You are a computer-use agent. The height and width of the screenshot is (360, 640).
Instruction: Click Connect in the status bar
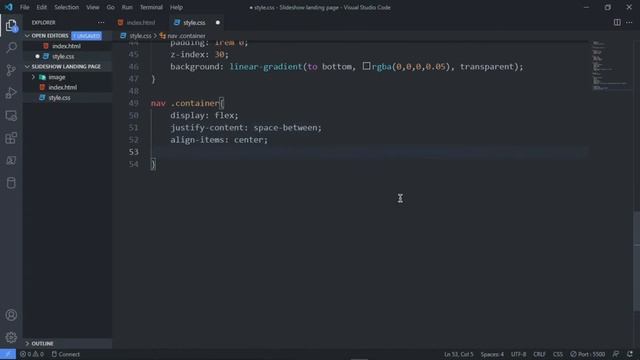pos(66,354)
